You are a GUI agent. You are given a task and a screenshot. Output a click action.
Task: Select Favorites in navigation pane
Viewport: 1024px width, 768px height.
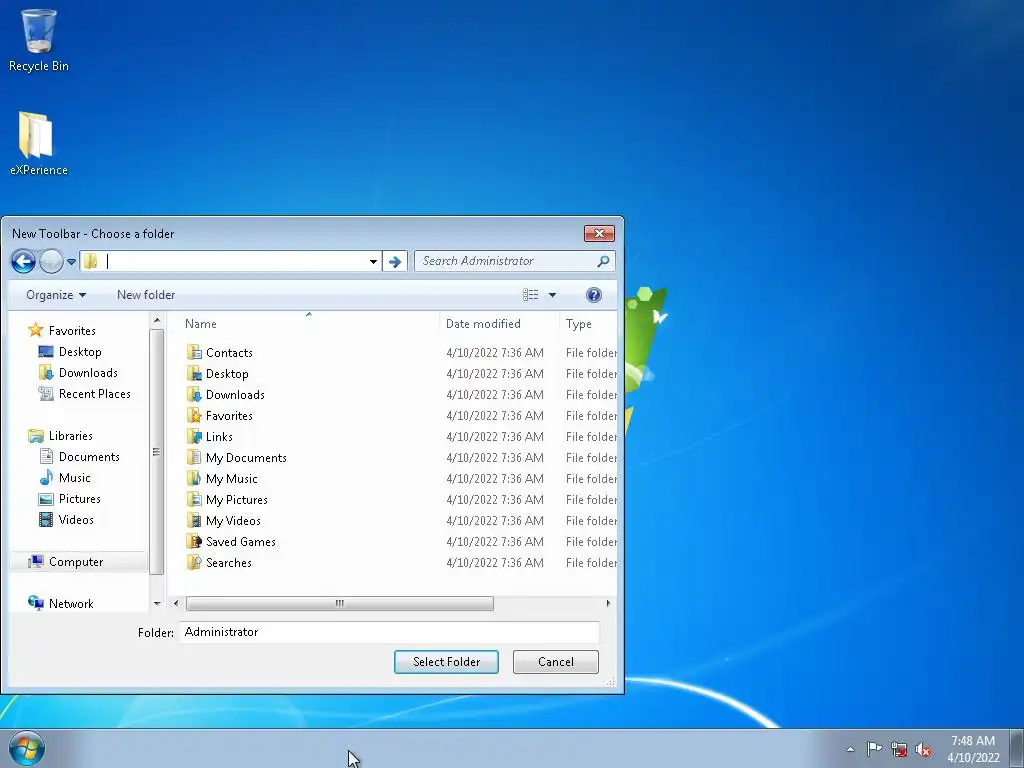point(62,330)
